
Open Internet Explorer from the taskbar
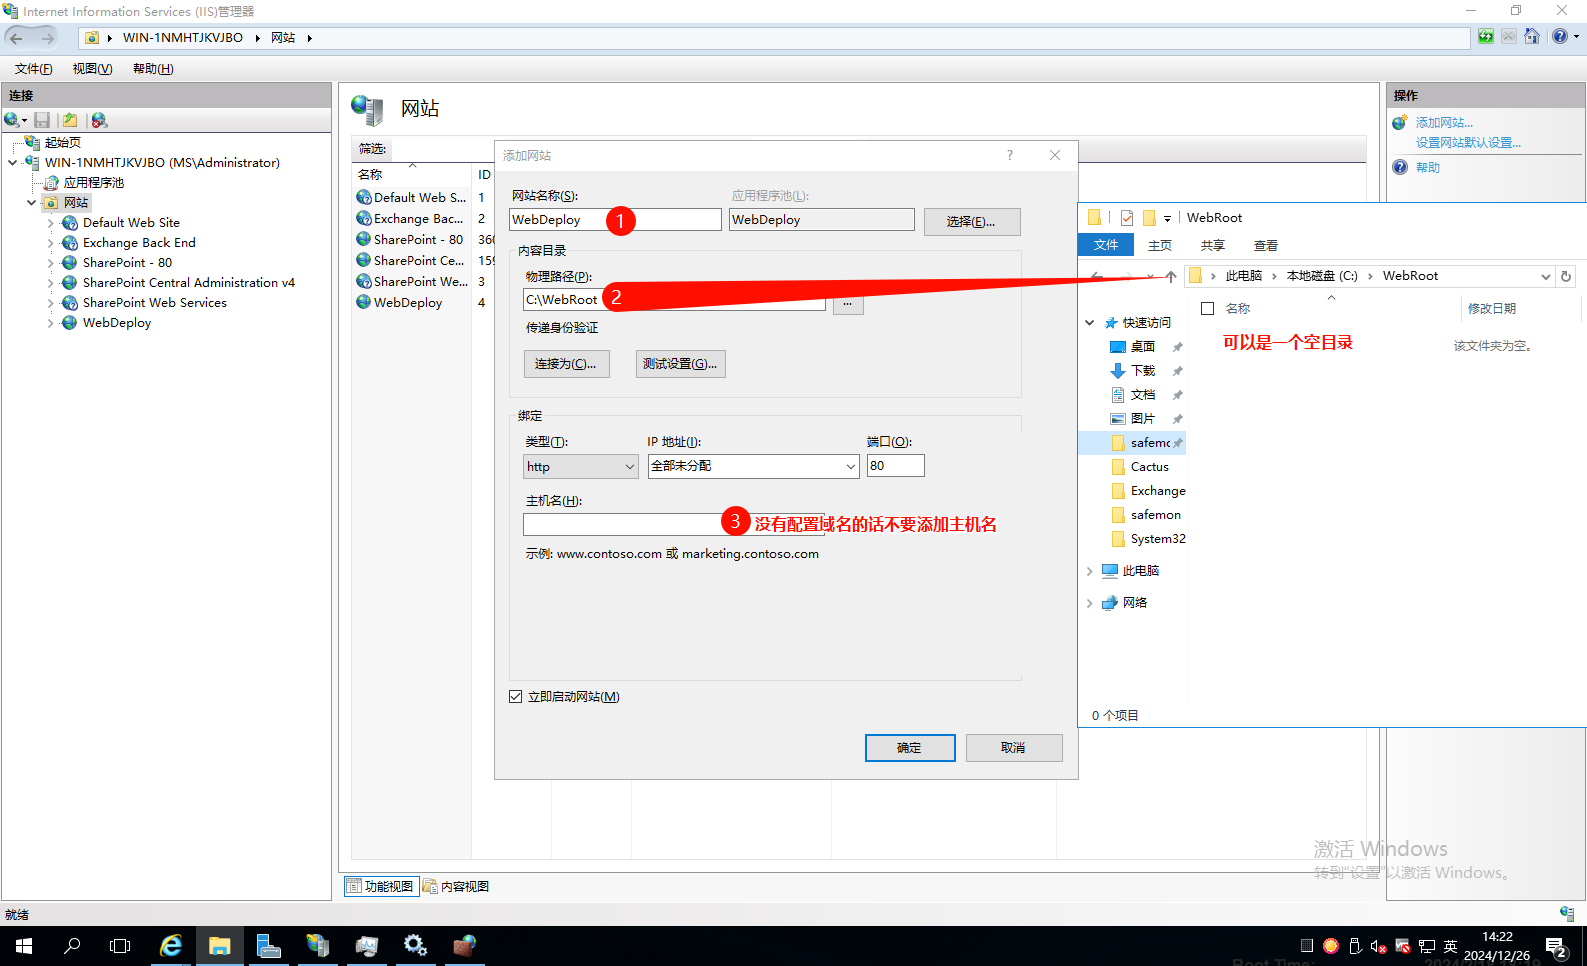pyautogui.click(x=171, y=945)
